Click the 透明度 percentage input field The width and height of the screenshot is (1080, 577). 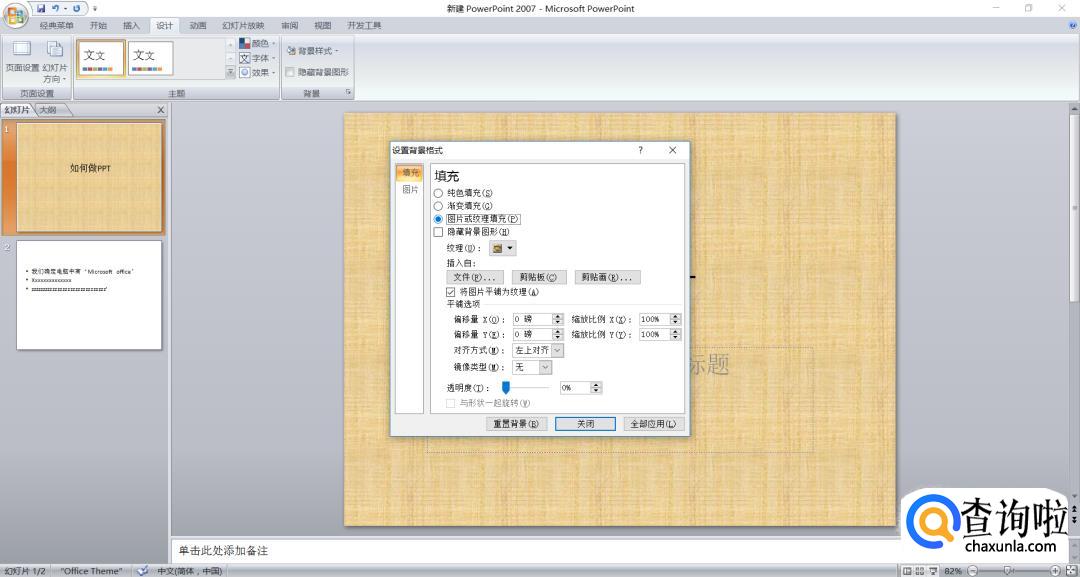tap(576, 388)
